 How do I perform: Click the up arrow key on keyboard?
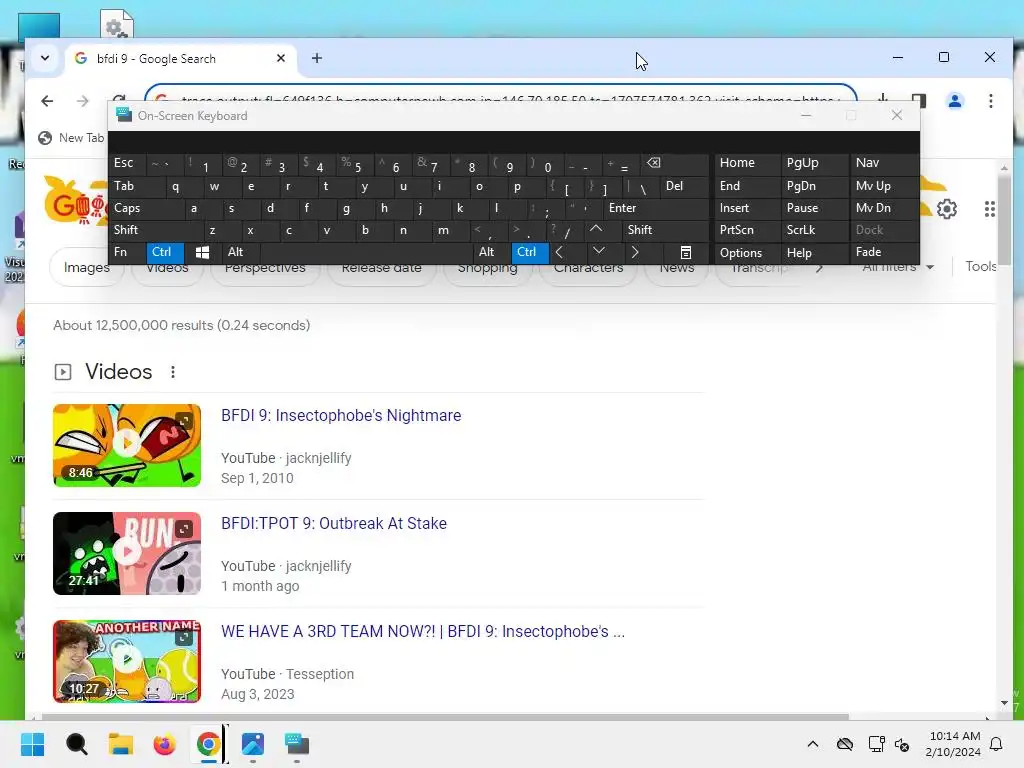coord(596,230)
